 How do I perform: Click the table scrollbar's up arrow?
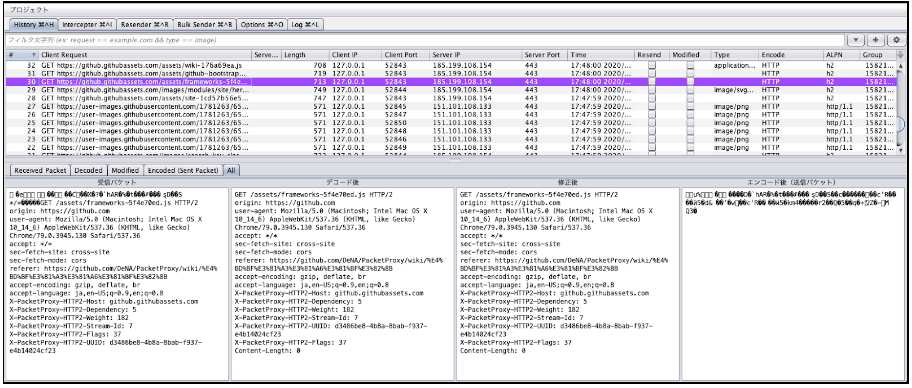(901, 66)
